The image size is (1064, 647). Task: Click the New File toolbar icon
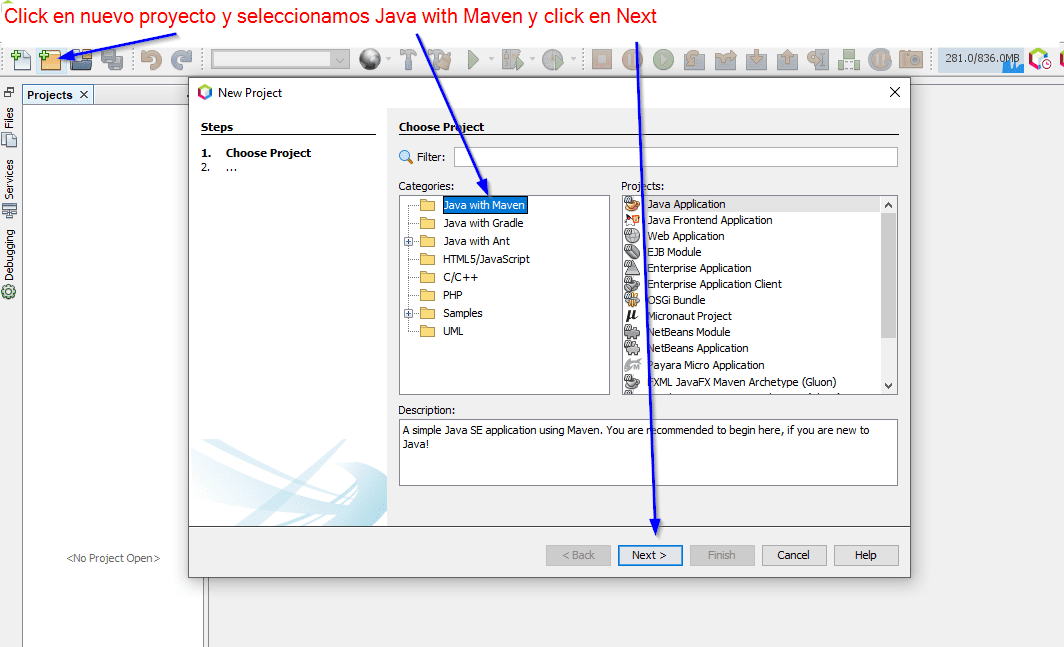click(x=21, y=60)
